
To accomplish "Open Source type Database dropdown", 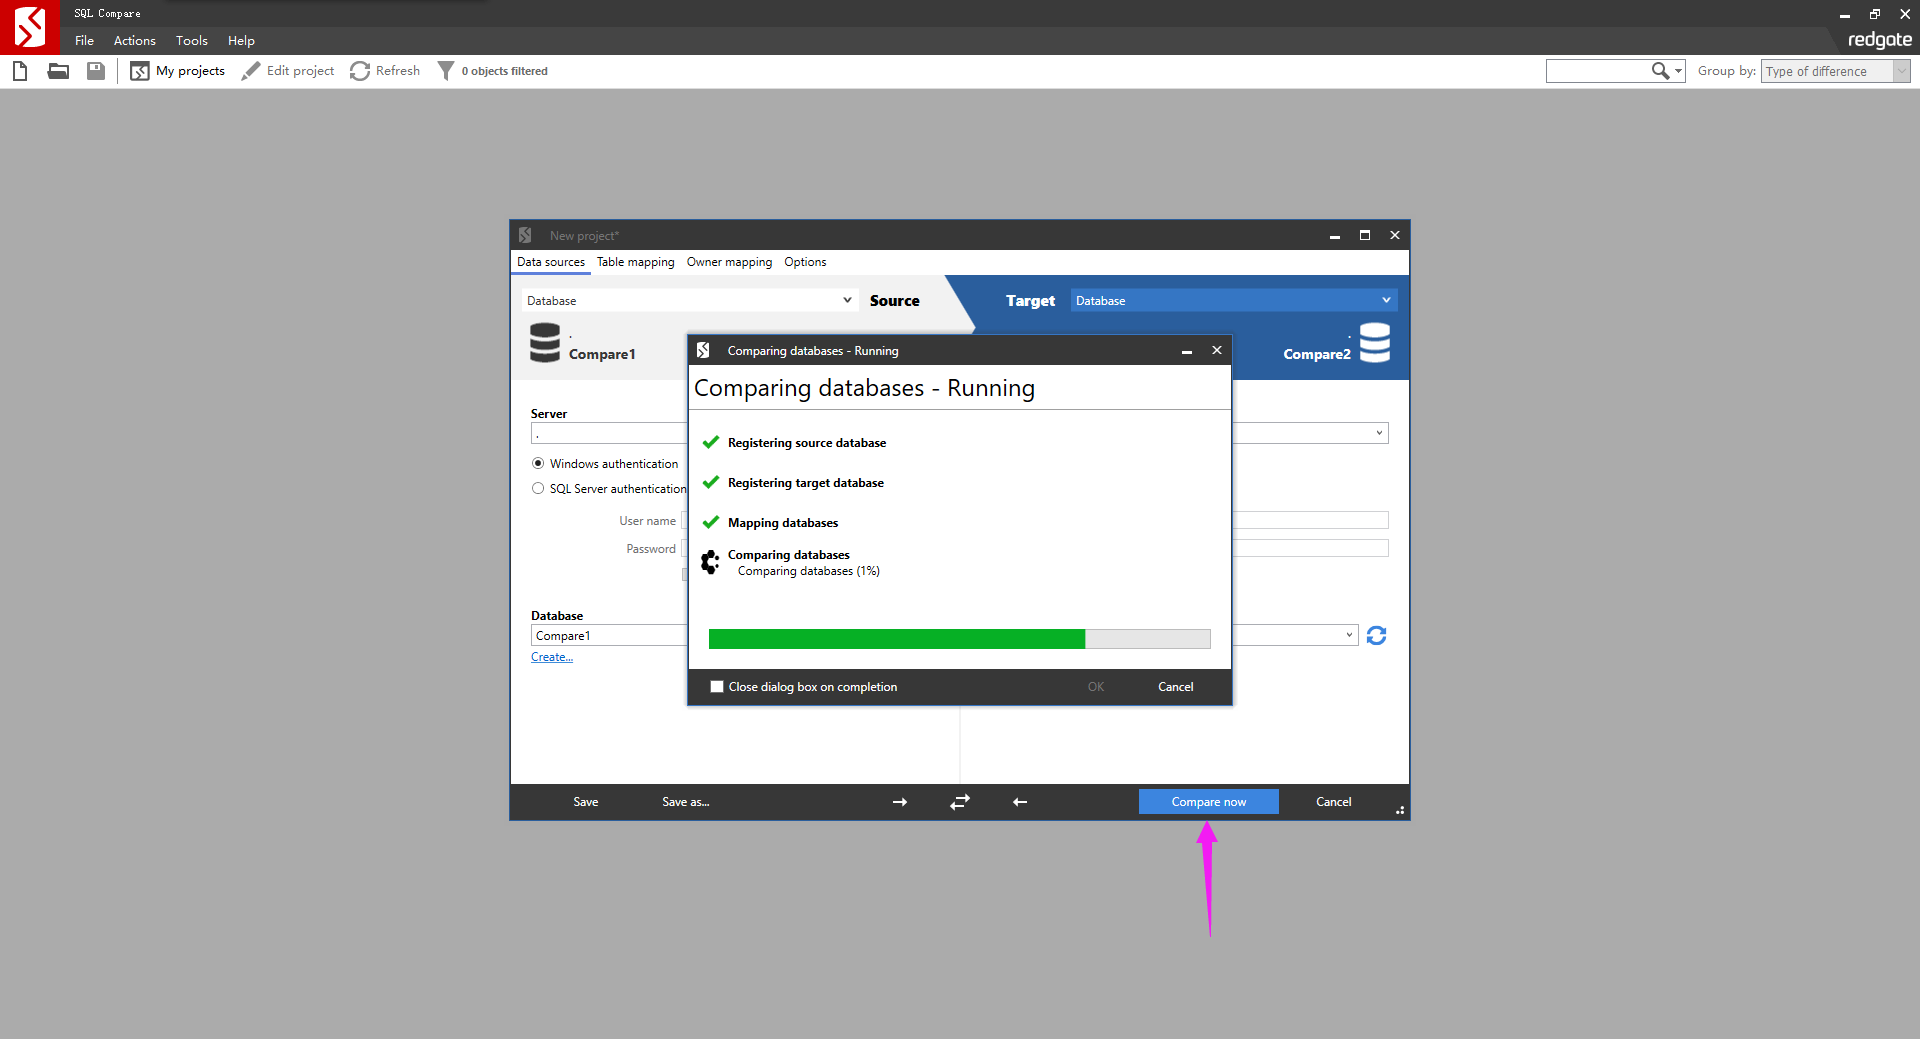I will click(689, 300).
